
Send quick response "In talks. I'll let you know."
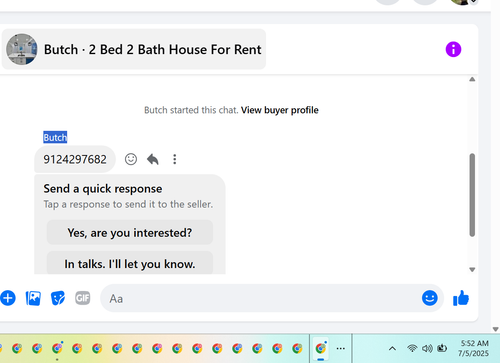click(130, 263)
